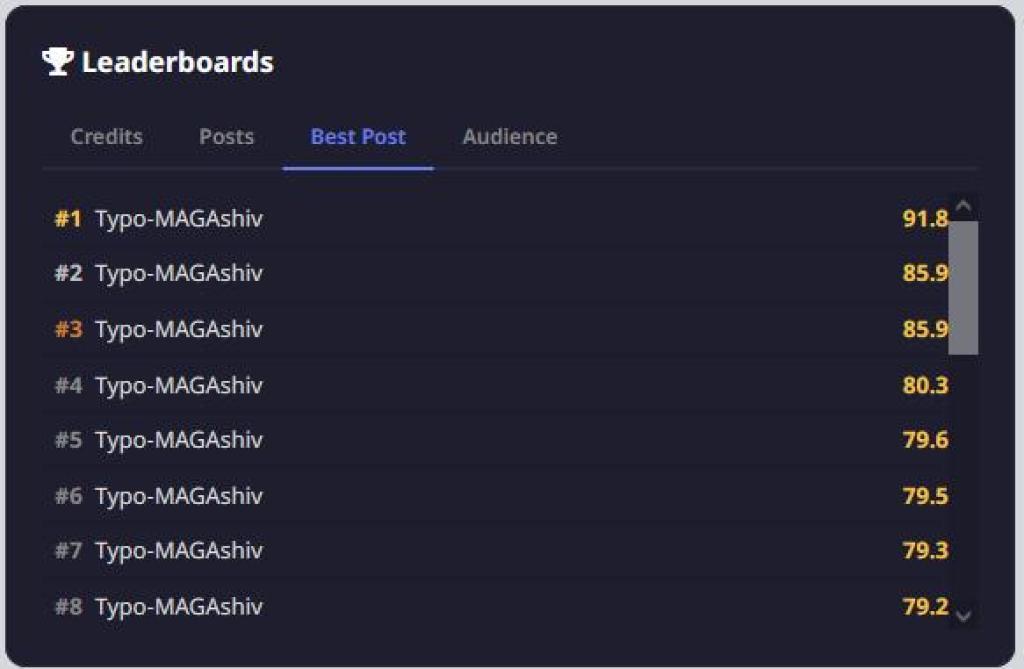Click the leaderboard scrollbar thumb
Viewport: 1024px width, 669px height.
coord(963,288)
